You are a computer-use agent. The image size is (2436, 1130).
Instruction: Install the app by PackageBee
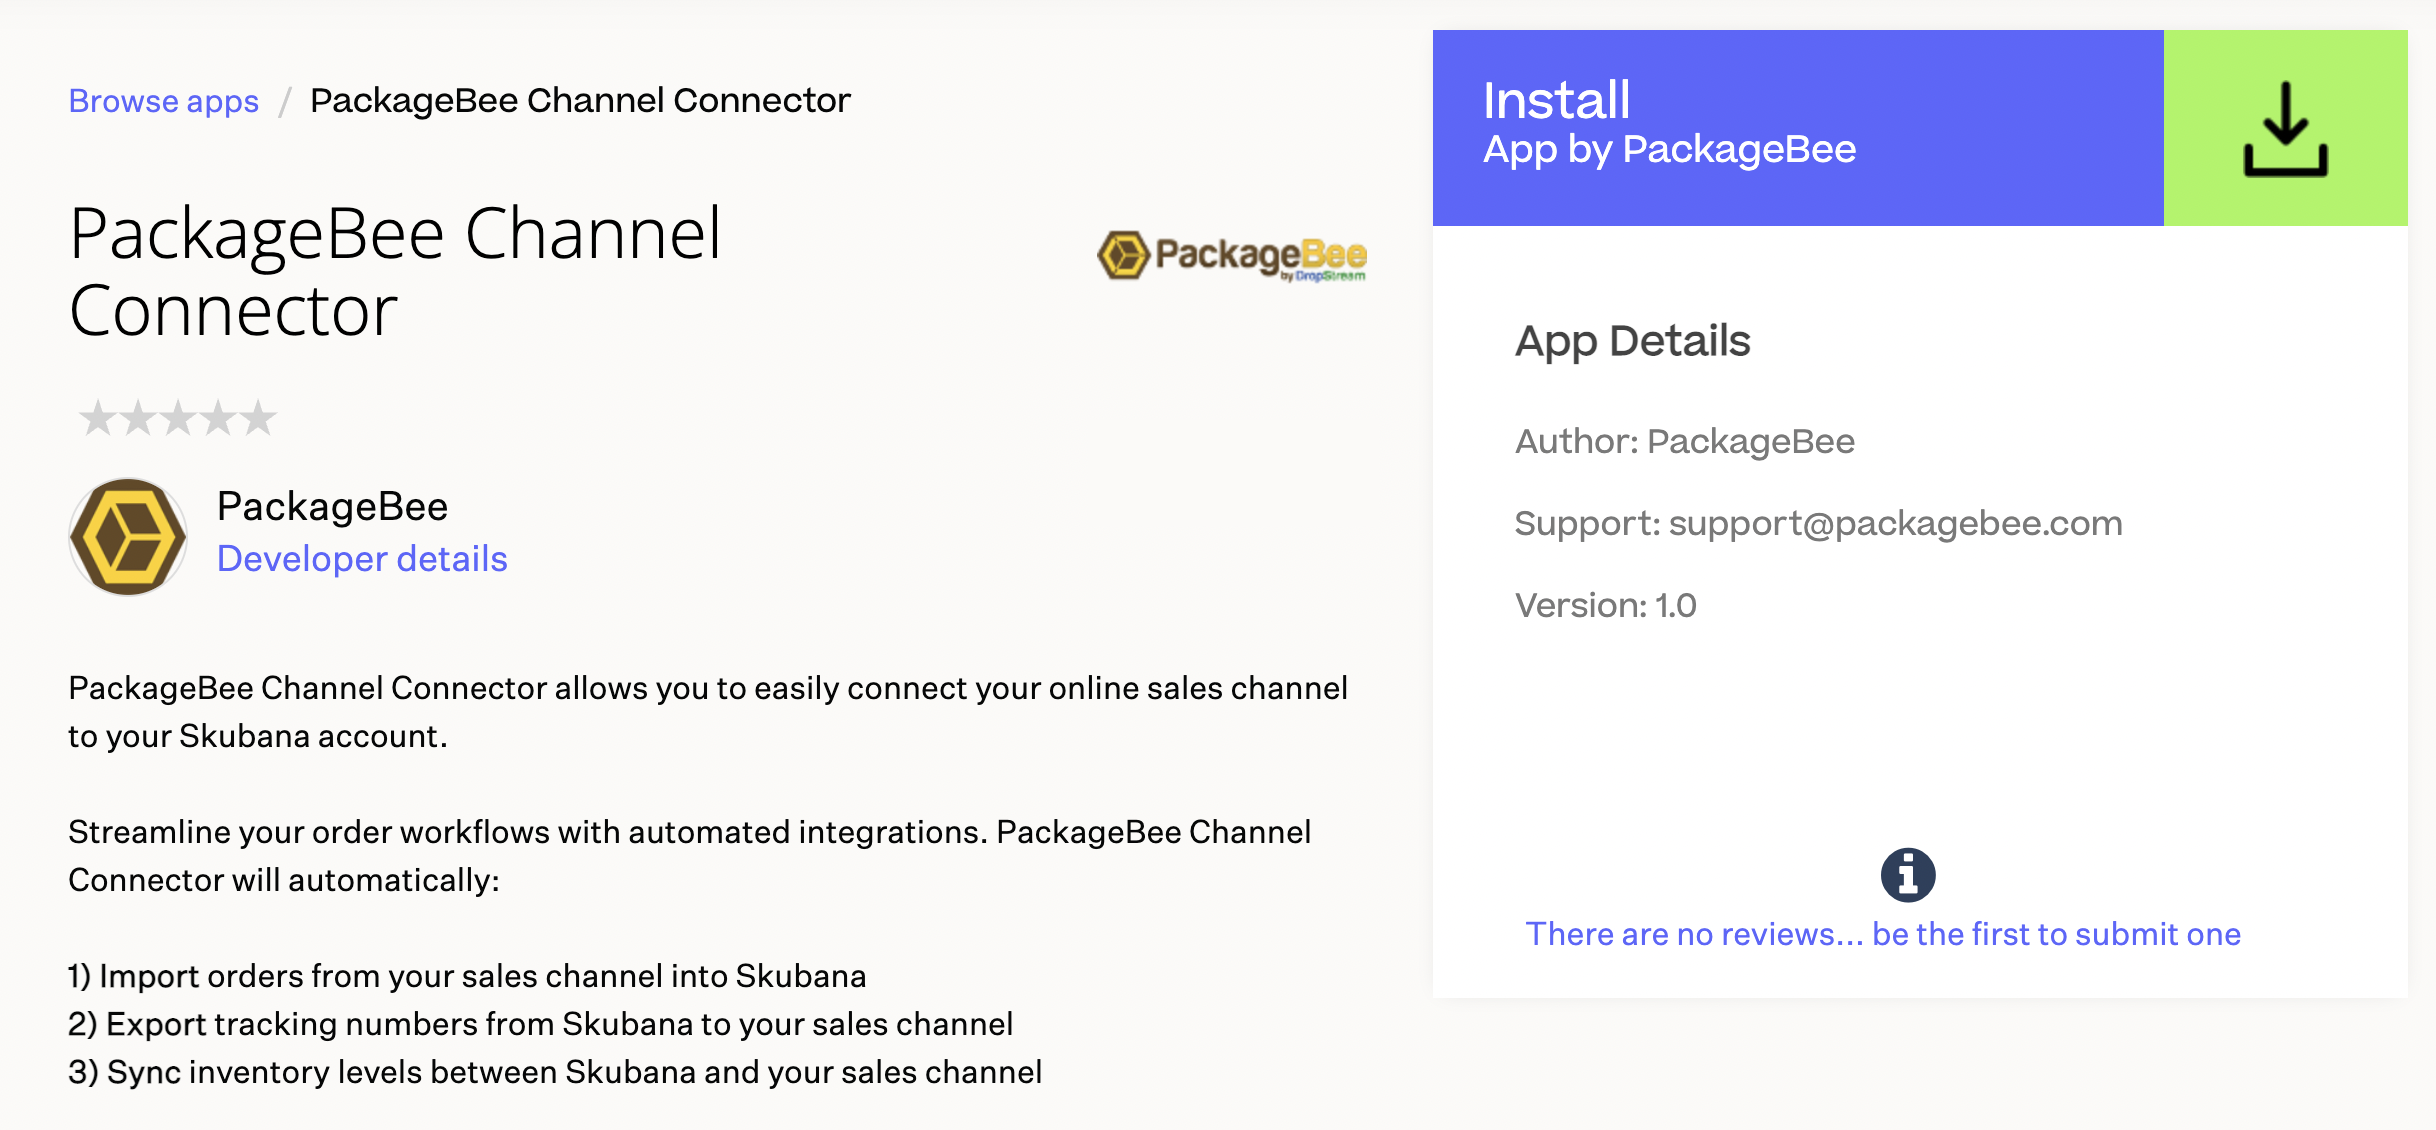[1798, 128]
